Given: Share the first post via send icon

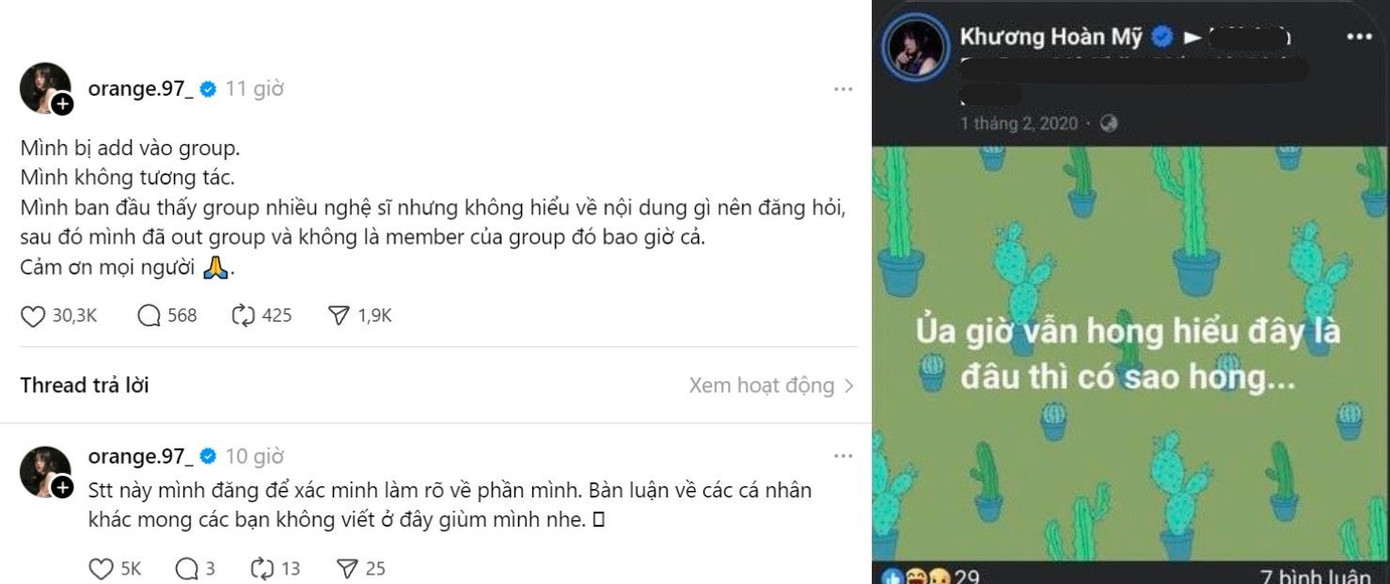Looking at the screenshot, I should tap(338, 316).
